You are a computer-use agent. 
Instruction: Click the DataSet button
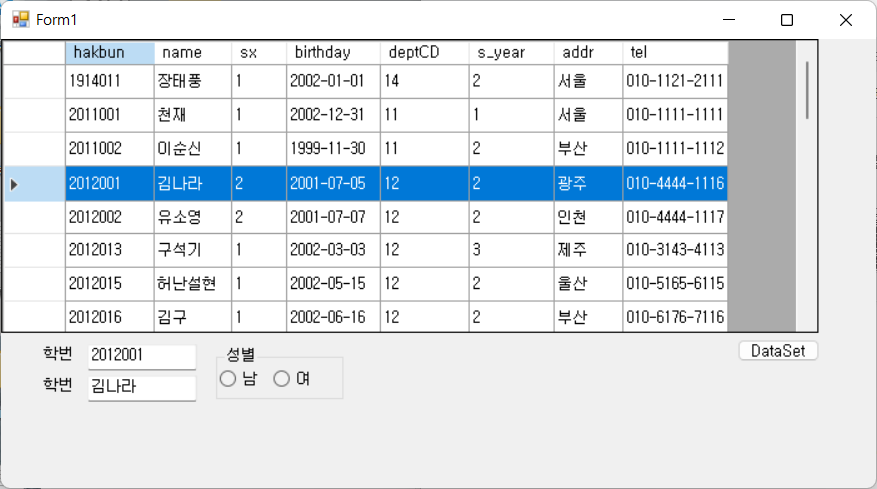778,351
